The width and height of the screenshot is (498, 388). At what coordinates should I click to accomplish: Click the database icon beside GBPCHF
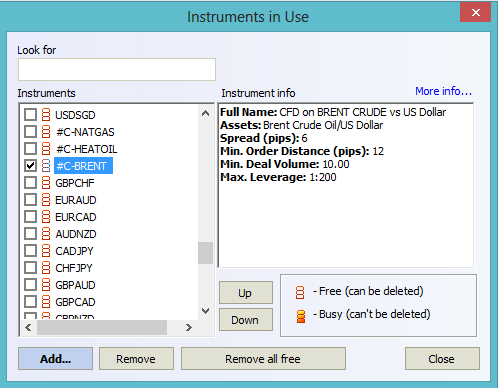46,183
